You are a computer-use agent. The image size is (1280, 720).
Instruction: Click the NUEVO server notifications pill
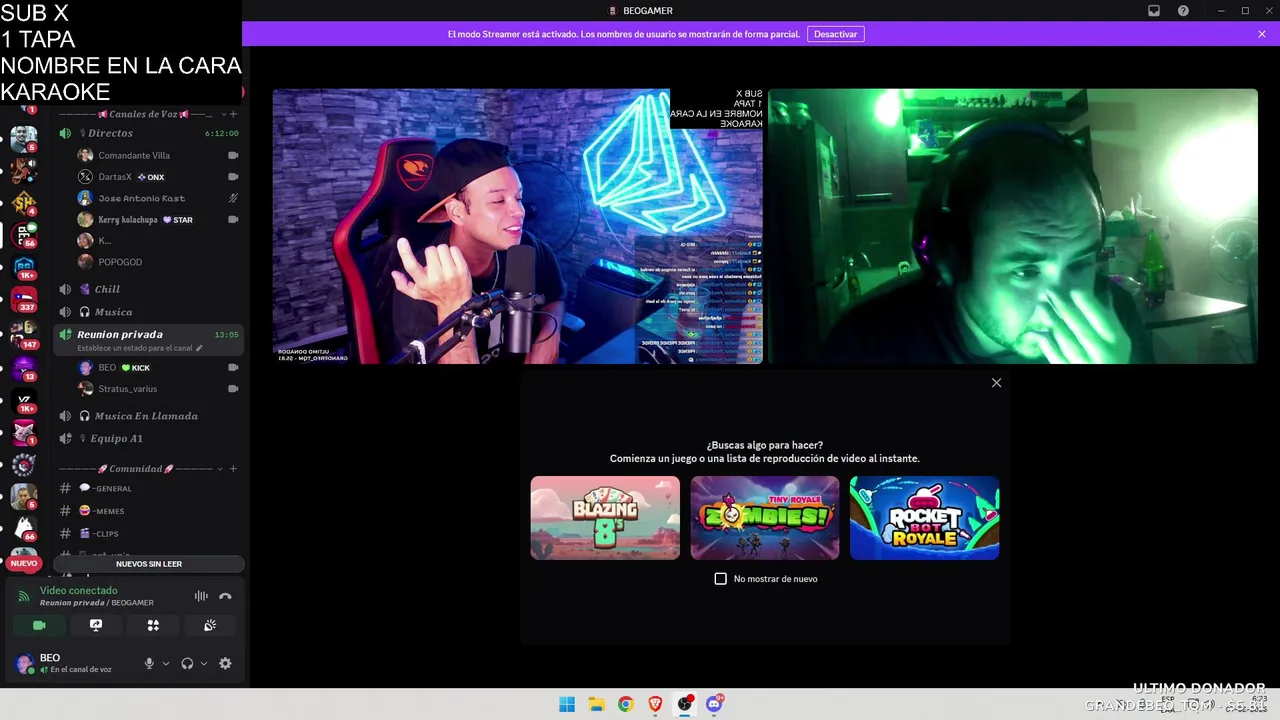tap(24, 563)
